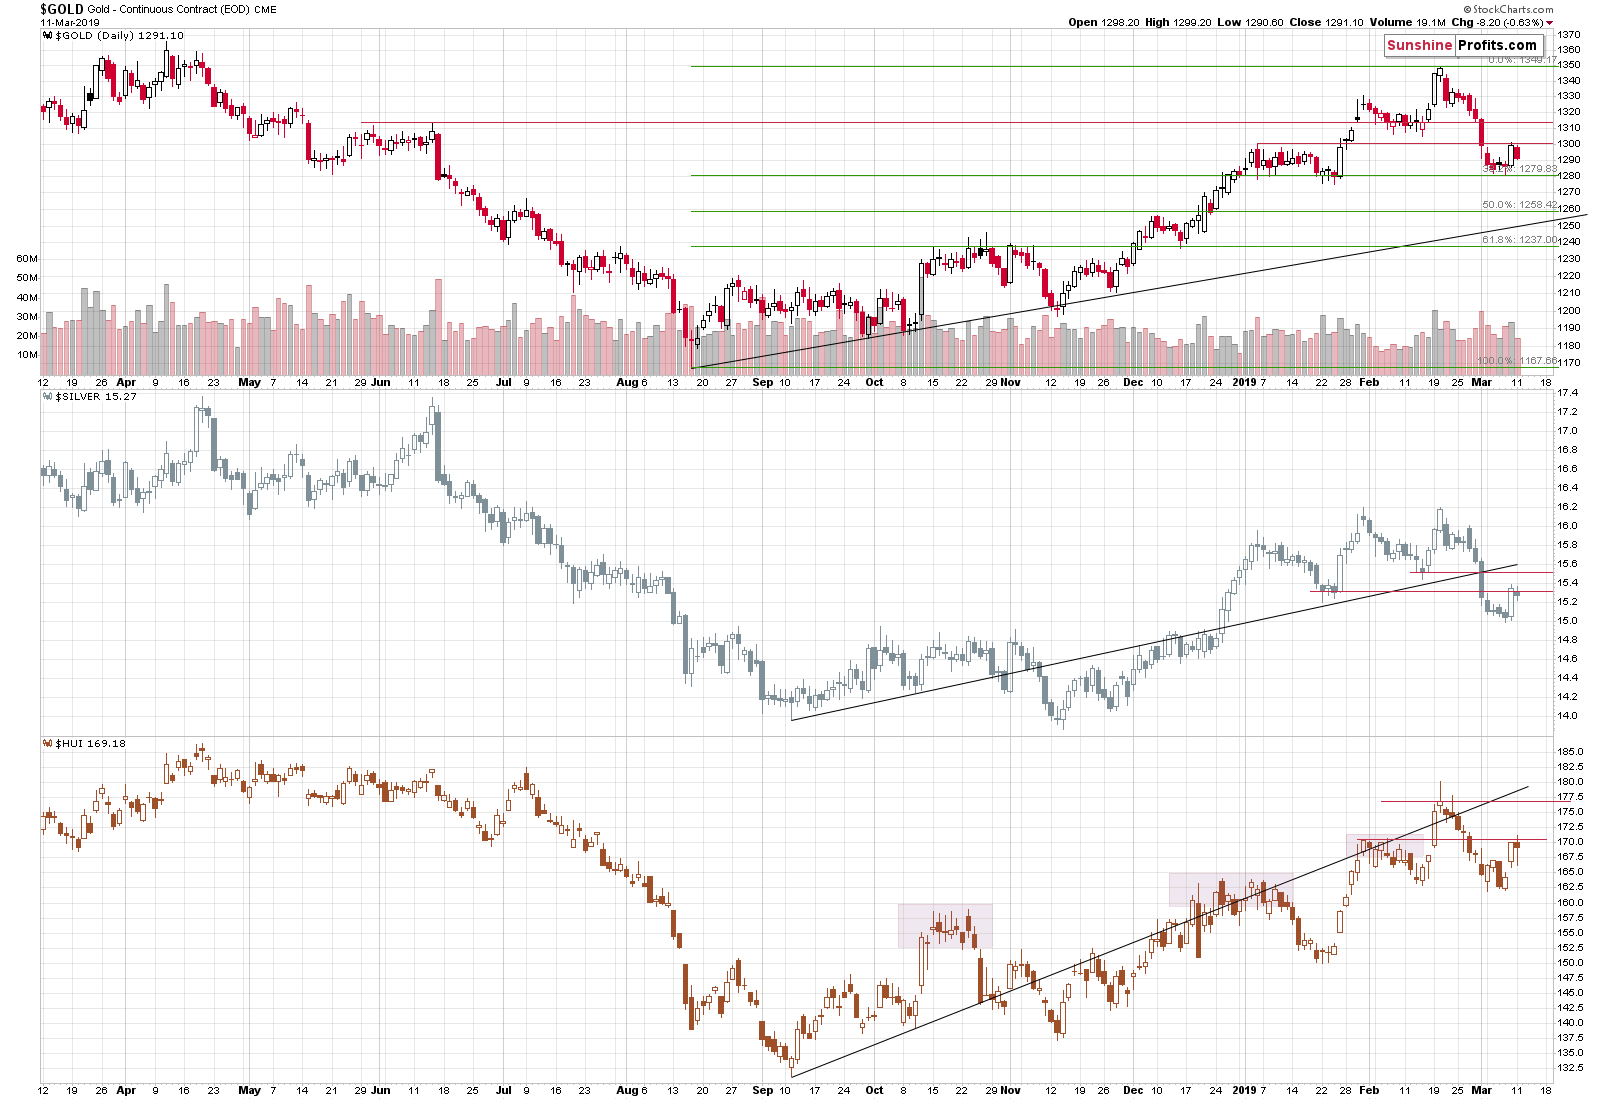1600x1100 pixels.
Task: Click 'Feb' on the bottom HUI date axis
Action: click(x=1369, y=1090)
